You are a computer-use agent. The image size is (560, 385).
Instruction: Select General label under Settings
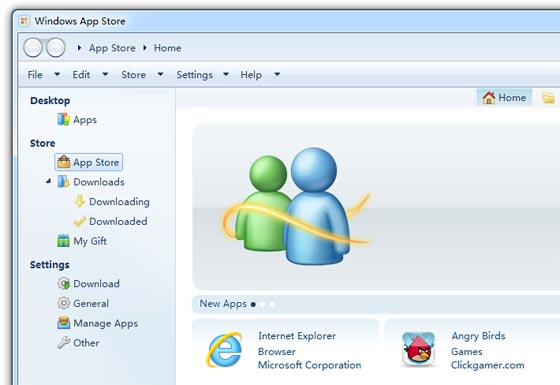pos(91,304)
